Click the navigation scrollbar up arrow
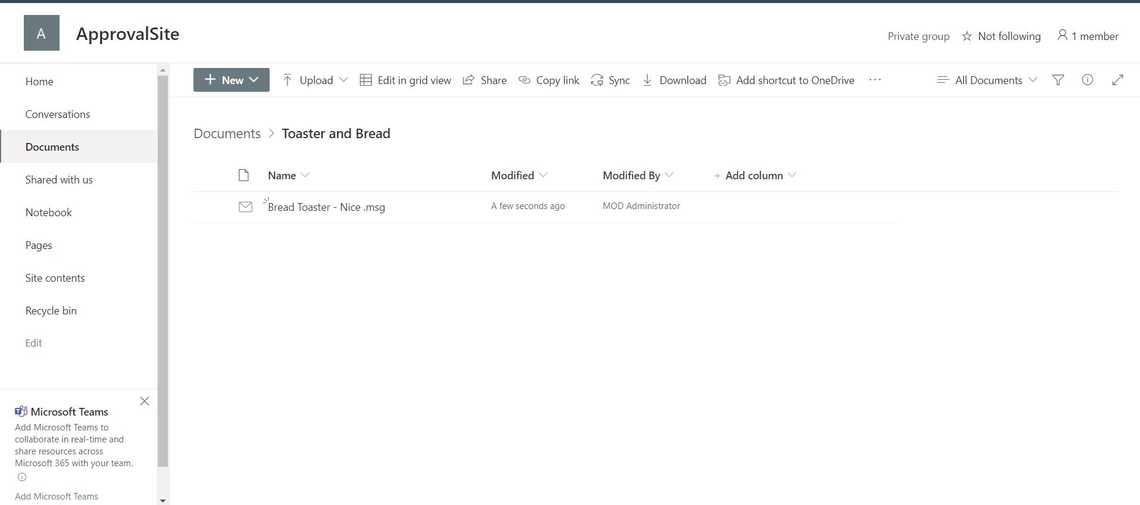Viewport: 1140px width, 505px height. 163,70
